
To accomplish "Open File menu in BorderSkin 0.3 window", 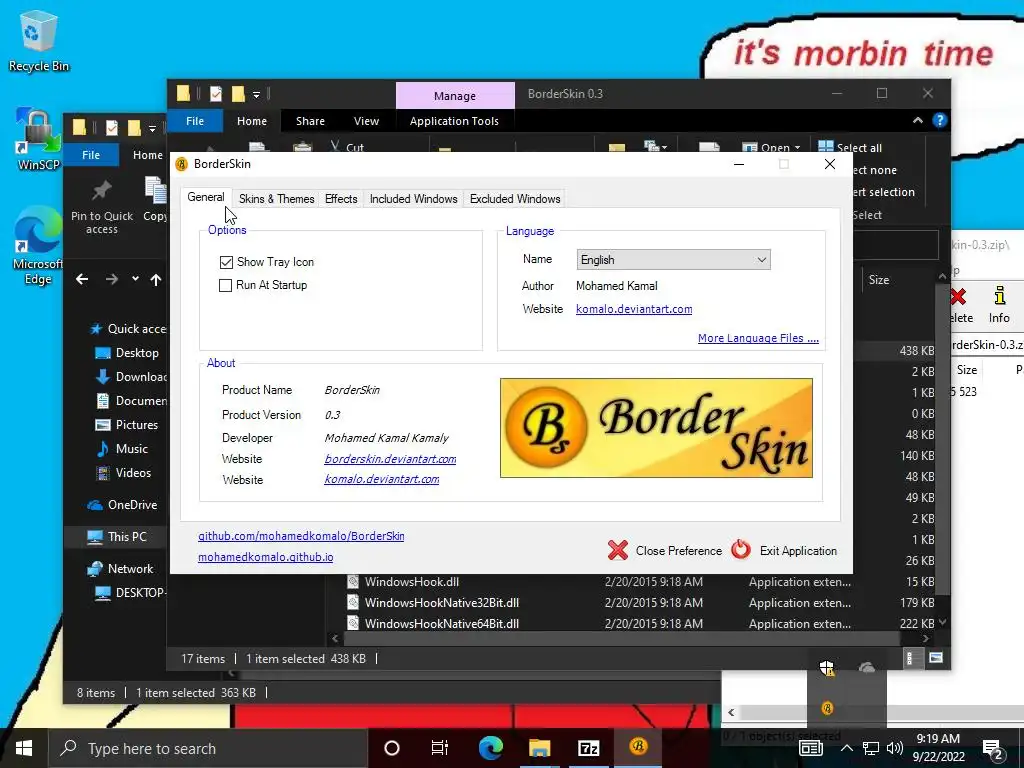I will tap(195, 121).
